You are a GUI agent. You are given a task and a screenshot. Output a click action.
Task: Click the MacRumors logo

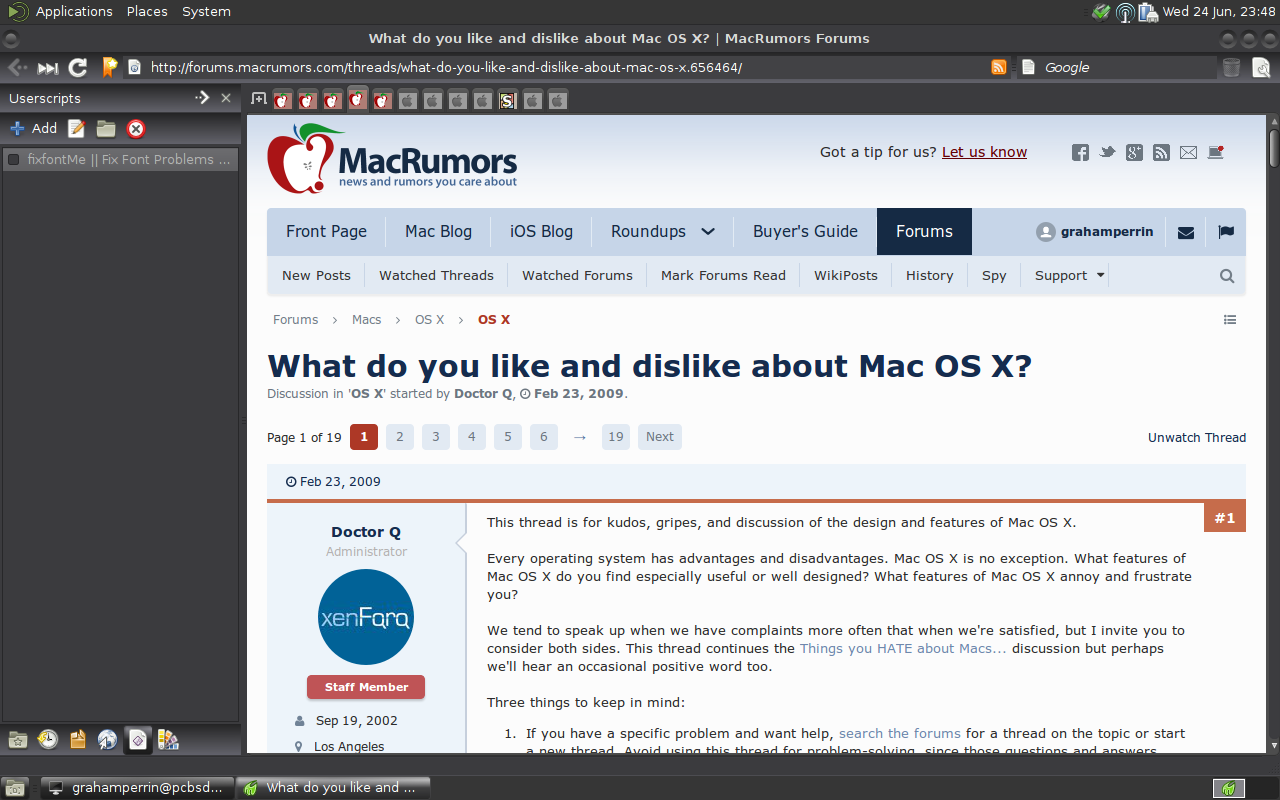[x=392, y=158]
